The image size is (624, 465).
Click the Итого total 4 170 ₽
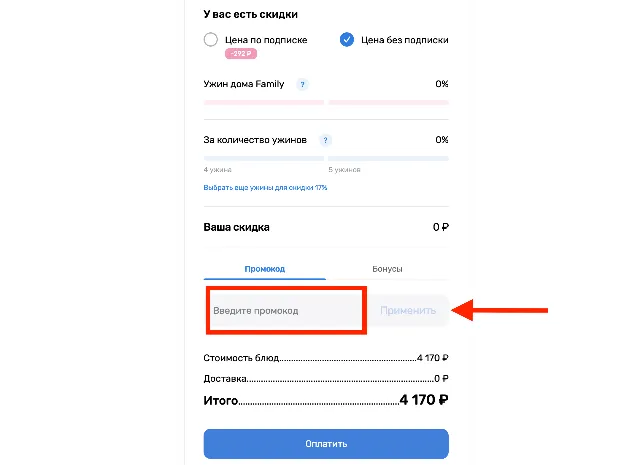point(424,400)
